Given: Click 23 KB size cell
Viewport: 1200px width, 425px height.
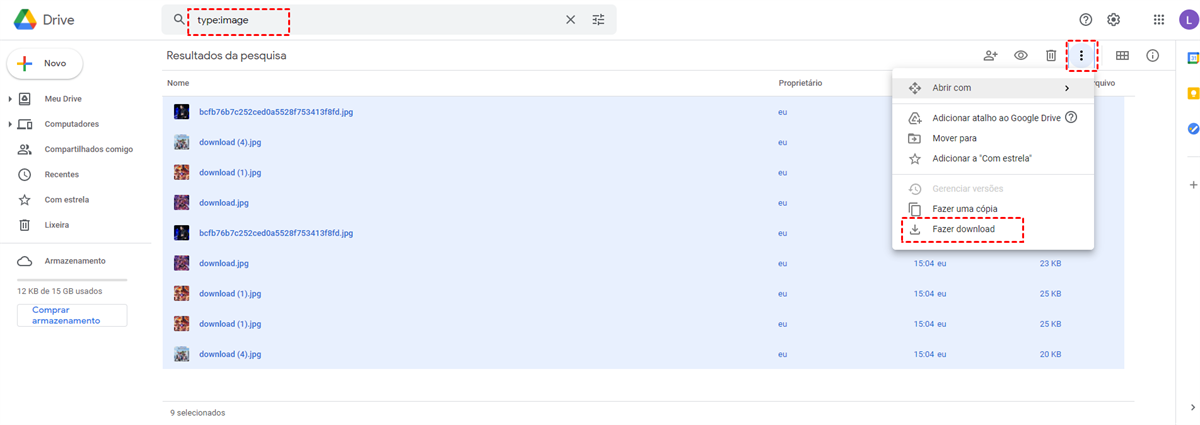Looking at the screenshot, I should (x=1050, y=263).
